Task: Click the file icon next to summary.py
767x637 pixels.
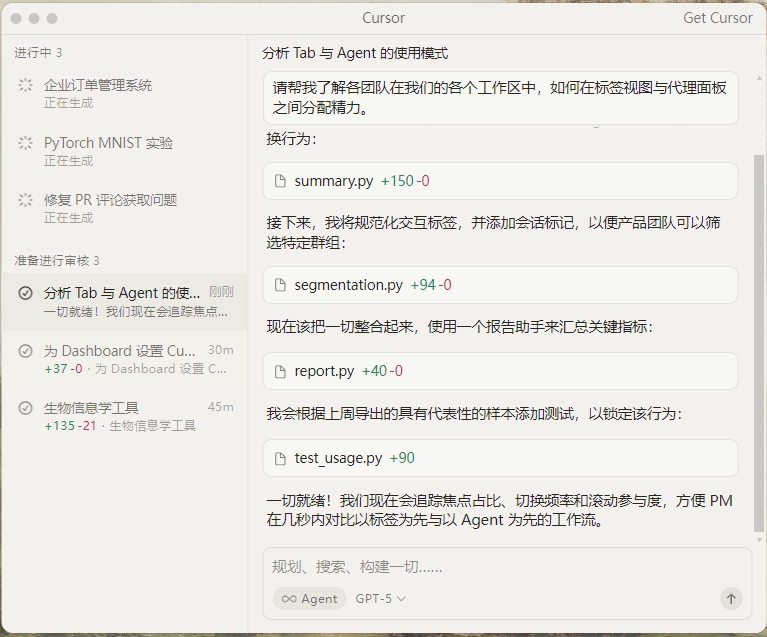Action: 280,181
